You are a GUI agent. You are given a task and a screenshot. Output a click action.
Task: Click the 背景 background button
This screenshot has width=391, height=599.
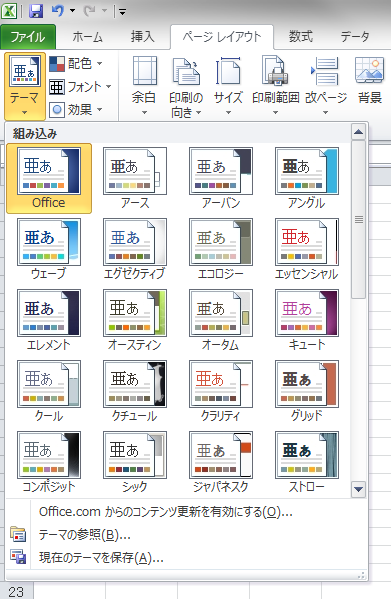(370, 81)
